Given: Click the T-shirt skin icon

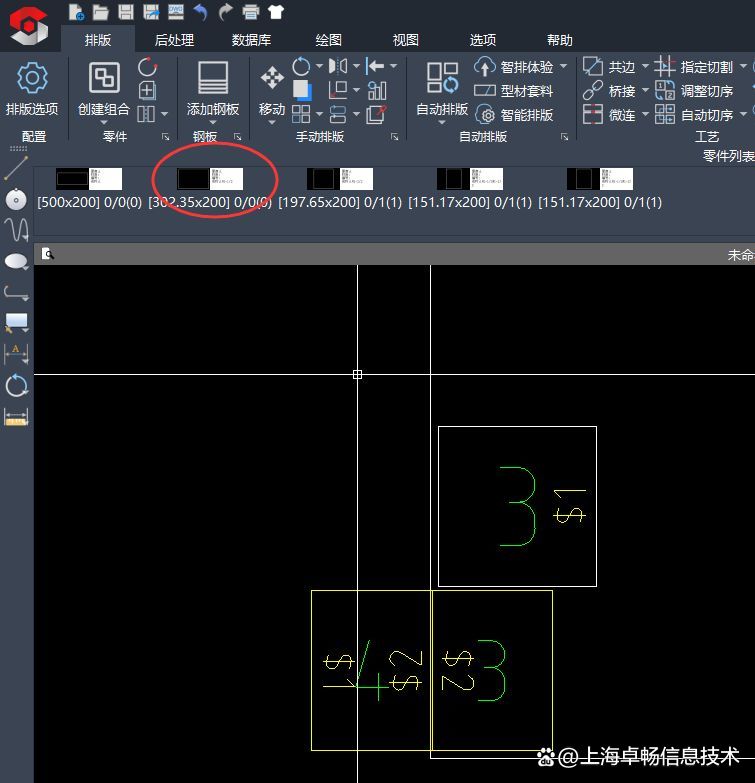Looking at the screenshot, I should 276,12.
